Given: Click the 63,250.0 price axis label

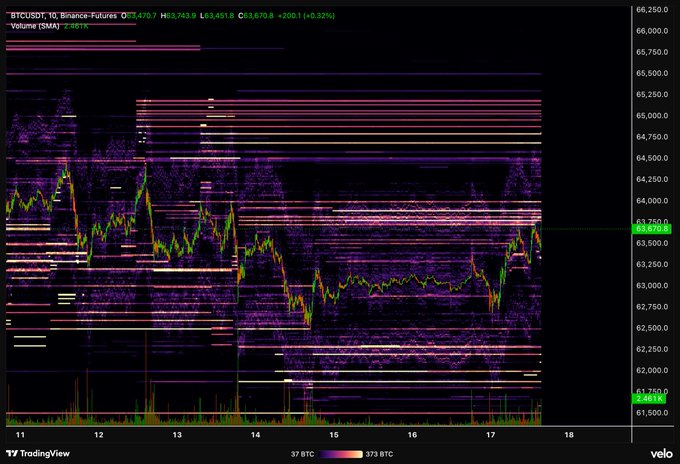Looking at the screenshot, I should [x=652, y=265].
